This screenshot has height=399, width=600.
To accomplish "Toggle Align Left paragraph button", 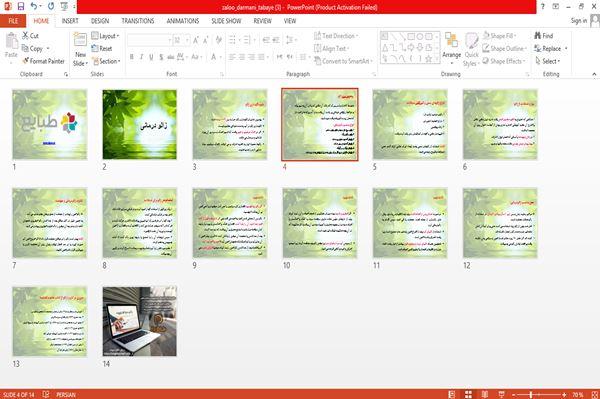I will coord(232,57).
